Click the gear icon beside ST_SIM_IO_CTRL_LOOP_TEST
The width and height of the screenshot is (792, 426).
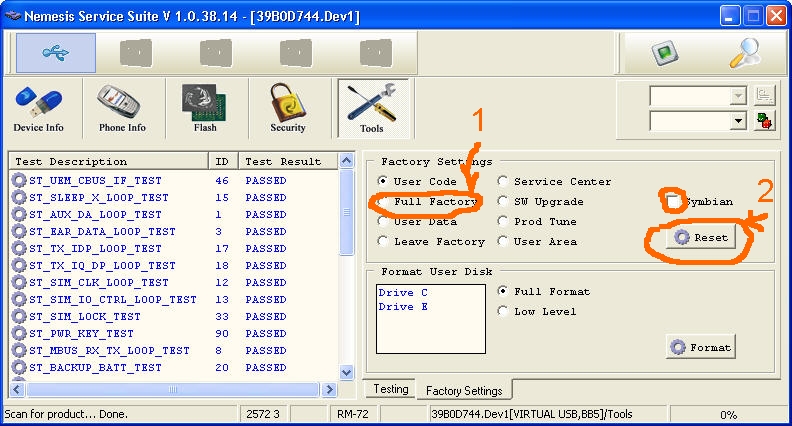(x=19, y=300)
